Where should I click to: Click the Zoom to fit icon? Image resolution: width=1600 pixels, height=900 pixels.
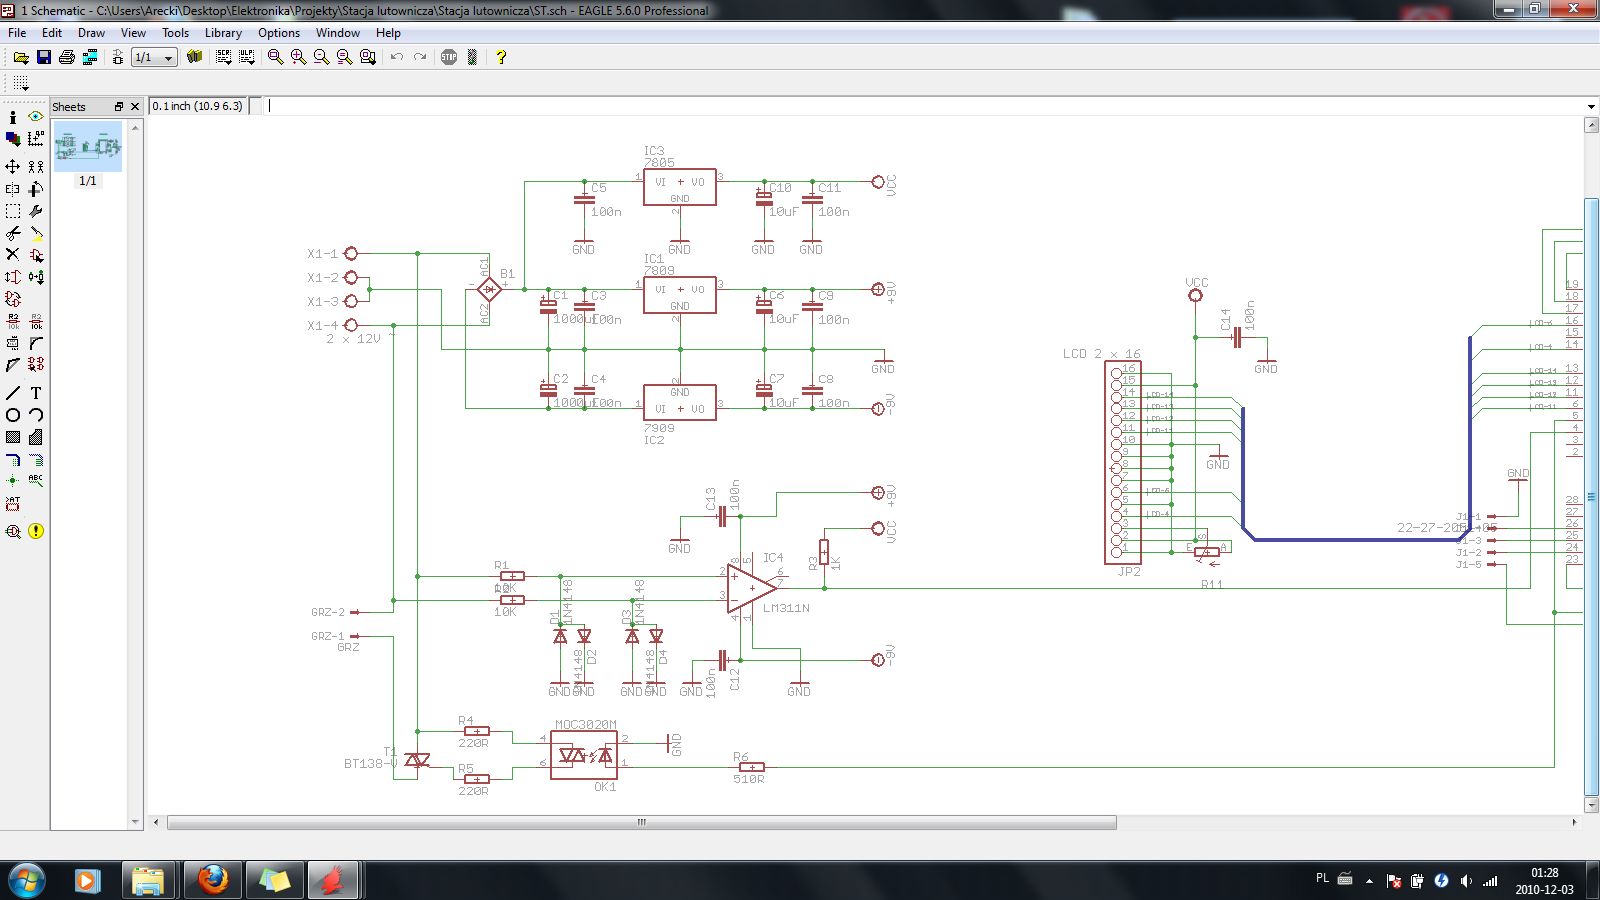point(275,57)
